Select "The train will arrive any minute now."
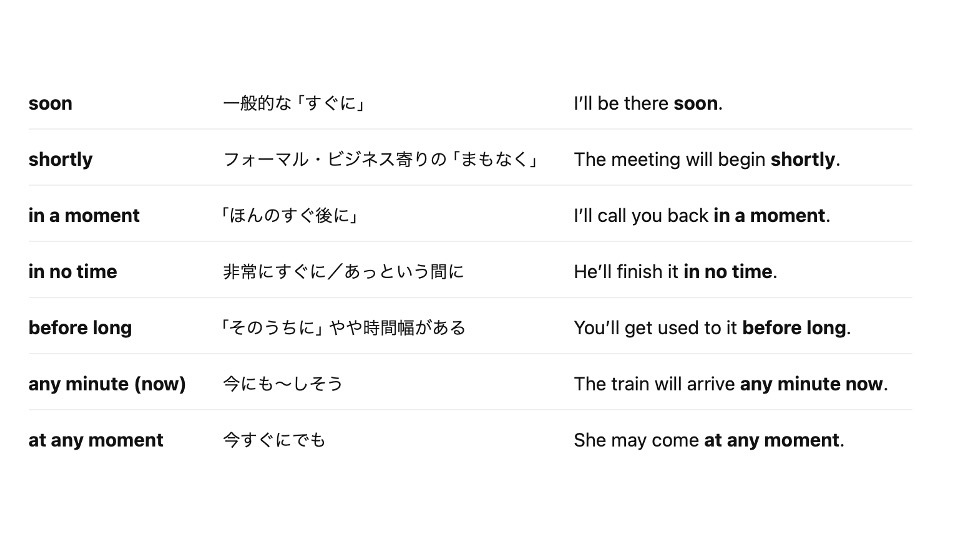Viewport: 960px width, 540px height. (x=730, y=384)
